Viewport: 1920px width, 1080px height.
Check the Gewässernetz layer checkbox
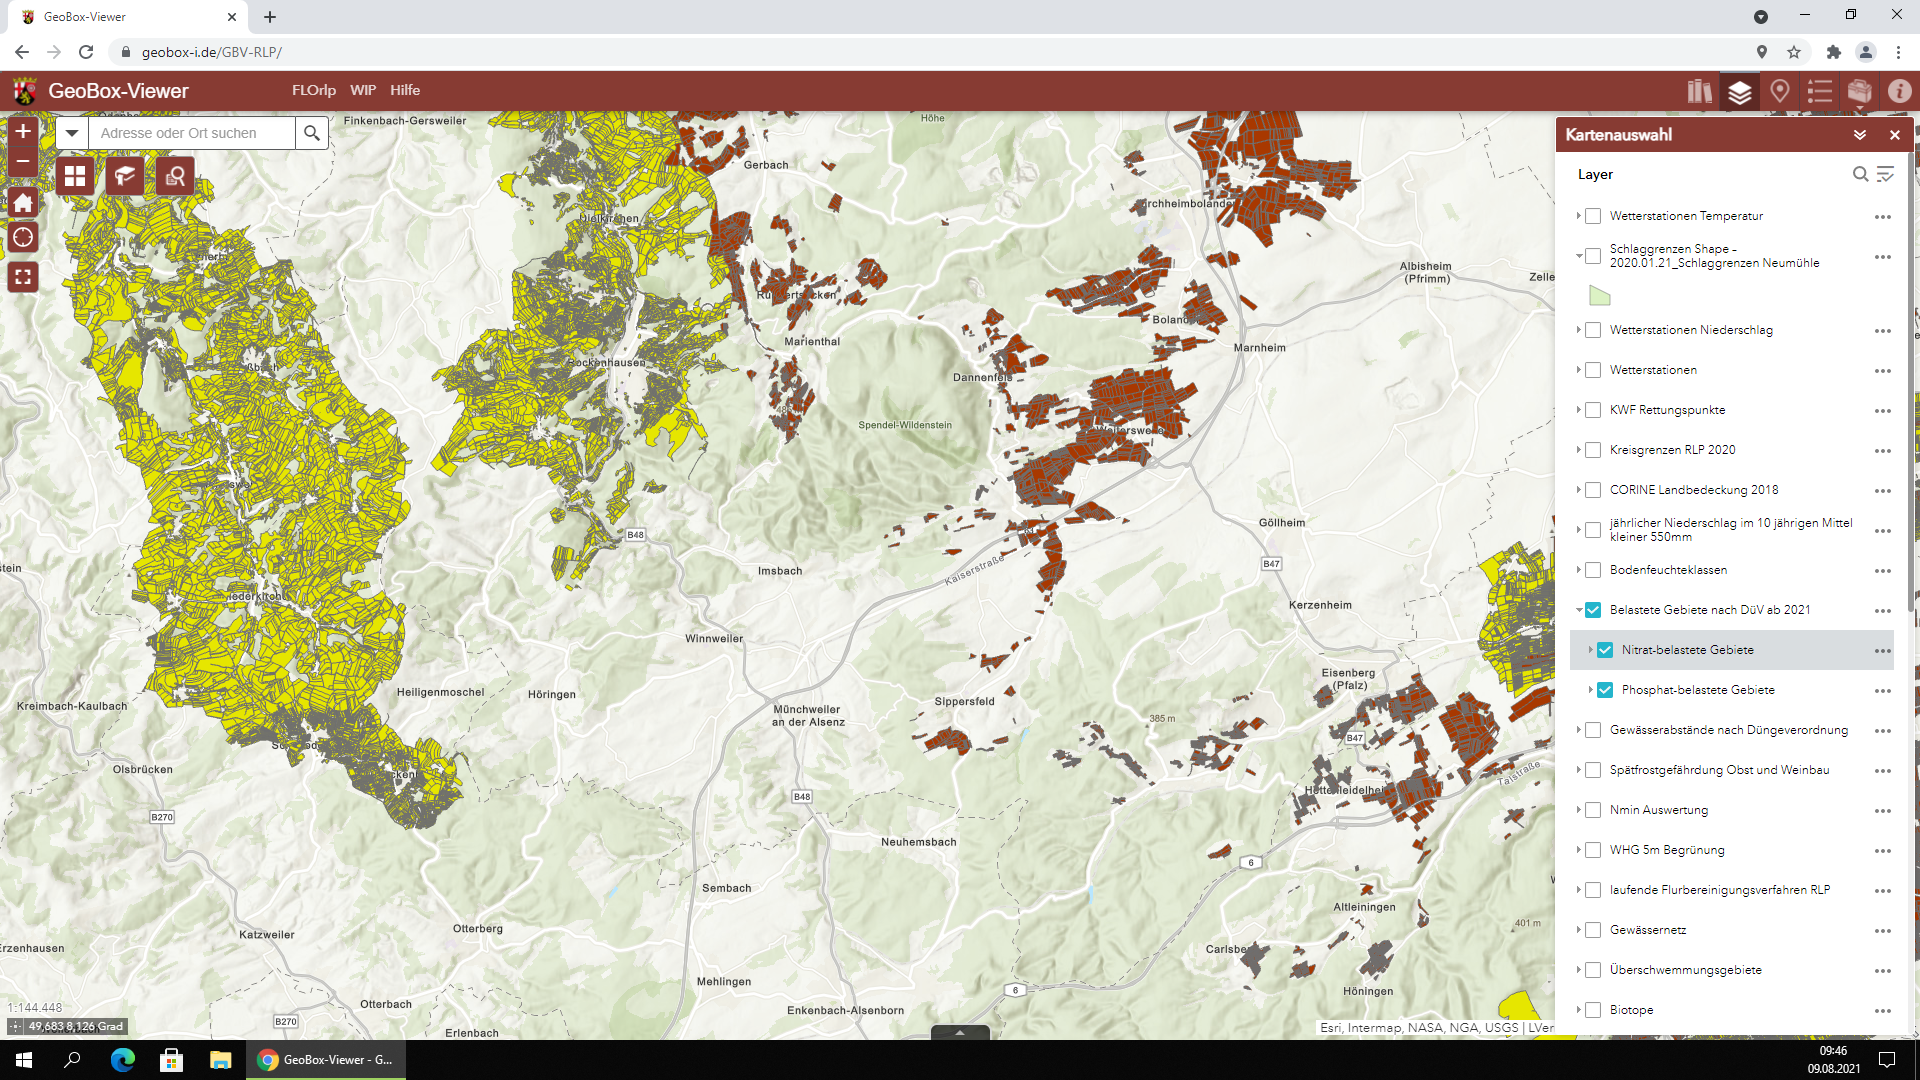1593,930
